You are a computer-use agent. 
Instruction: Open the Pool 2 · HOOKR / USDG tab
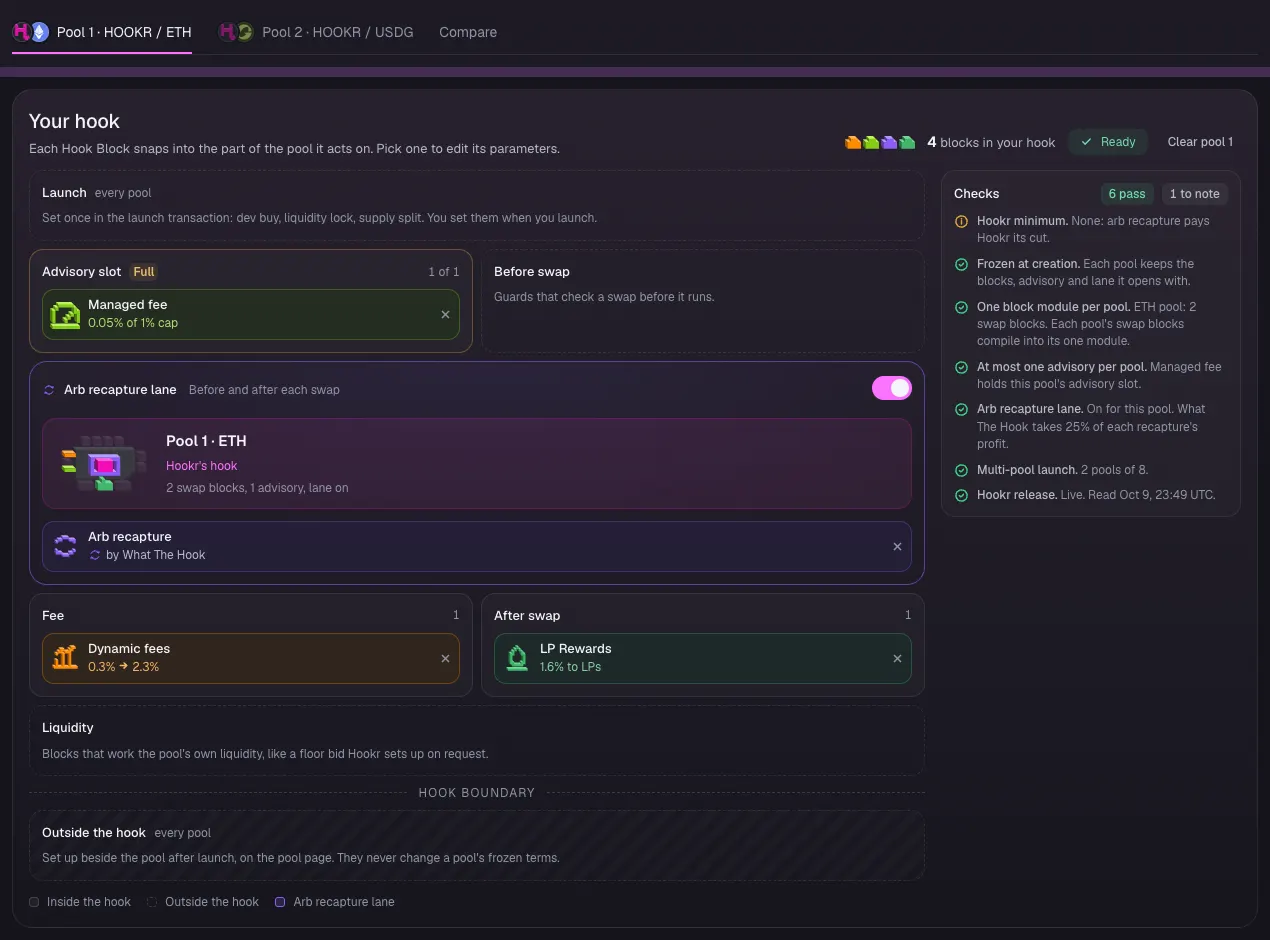coord(316,32)
